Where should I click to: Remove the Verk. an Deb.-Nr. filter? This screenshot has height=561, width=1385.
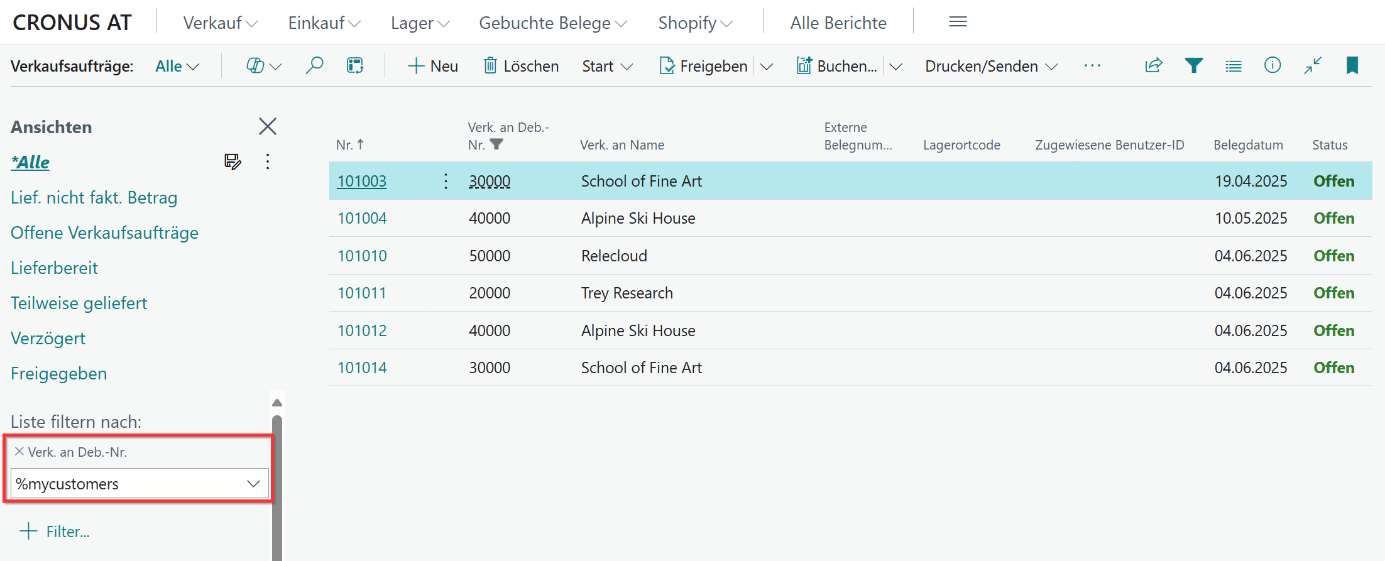tap(19, 452)
